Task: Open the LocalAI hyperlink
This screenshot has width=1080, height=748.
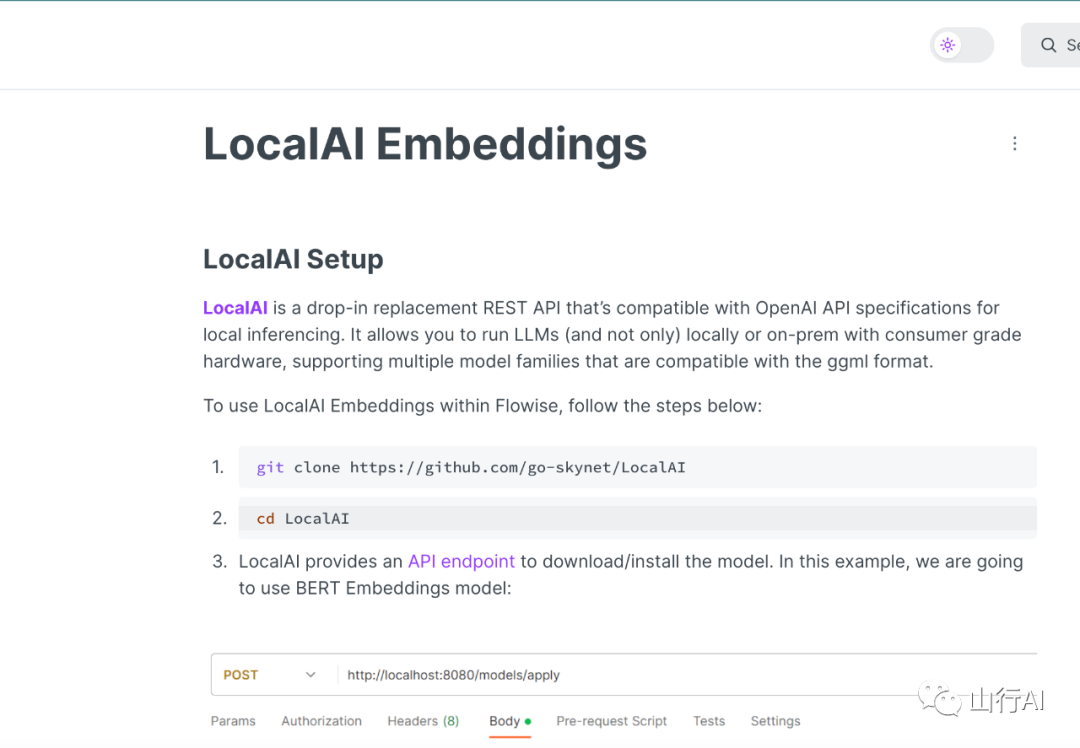Action: click(x=235, y=308)
